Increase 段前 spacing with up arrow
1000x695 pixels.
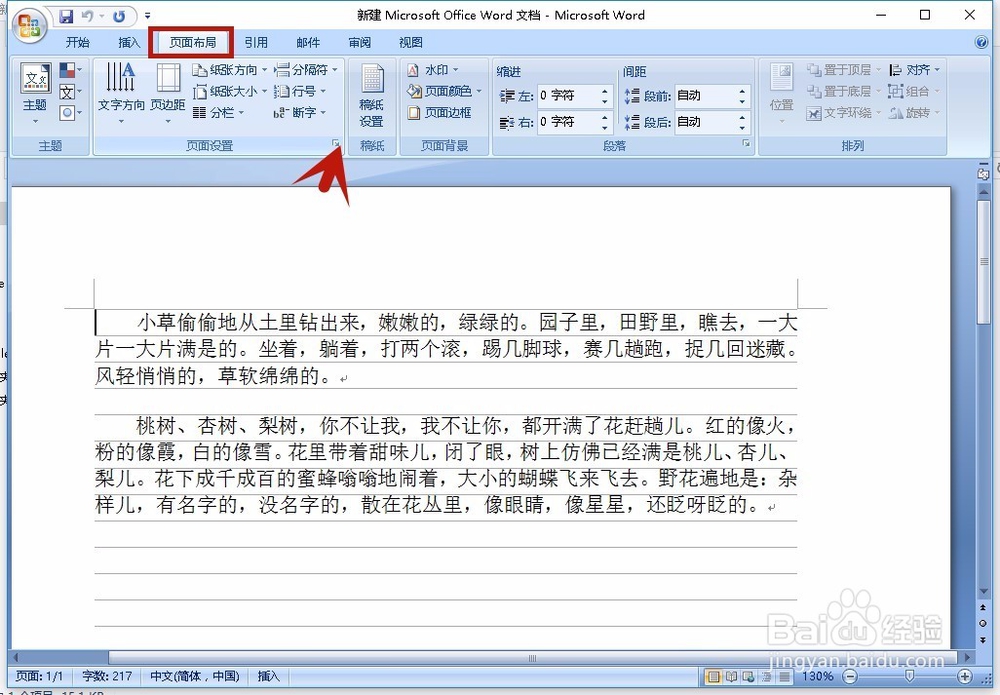[x=742, y=91]
